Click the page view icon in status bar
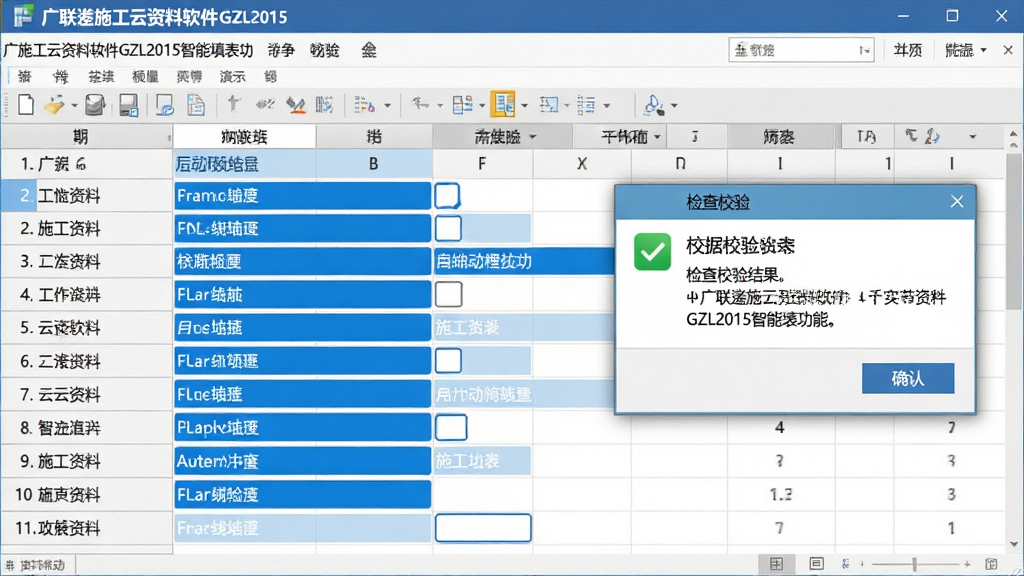 point(816,564)
